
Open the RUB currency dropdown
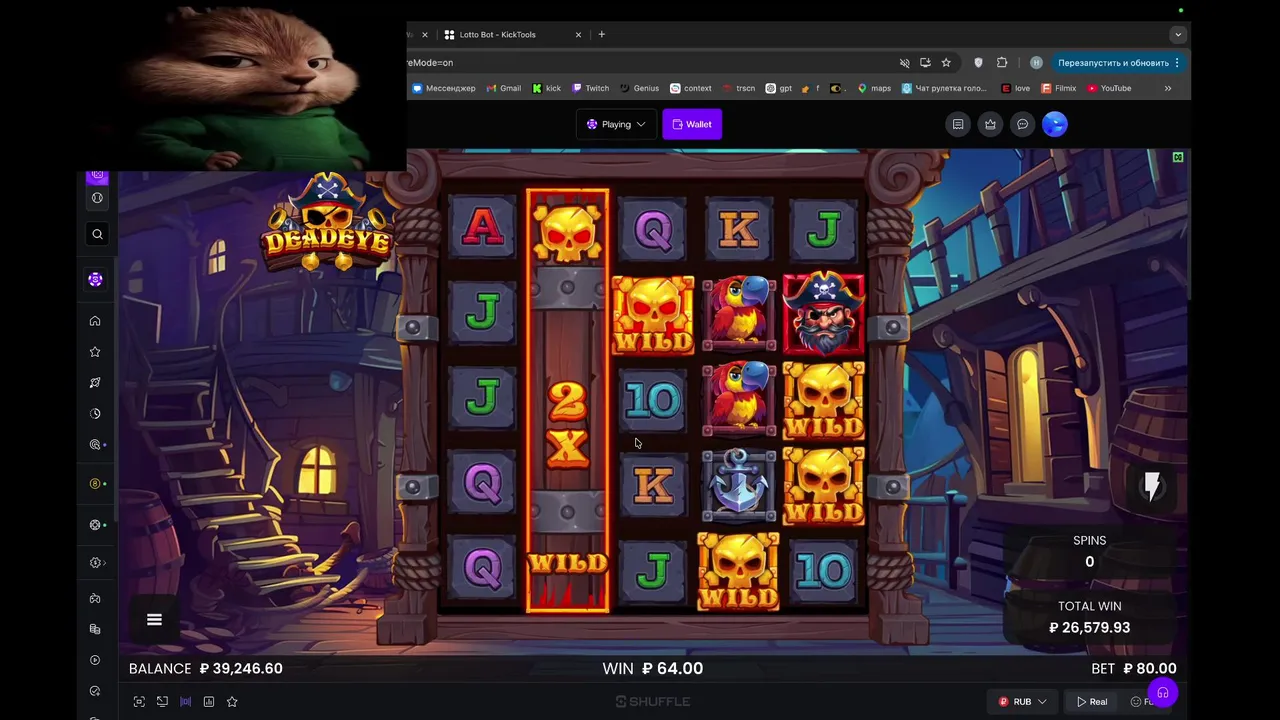pos(1022,702)
